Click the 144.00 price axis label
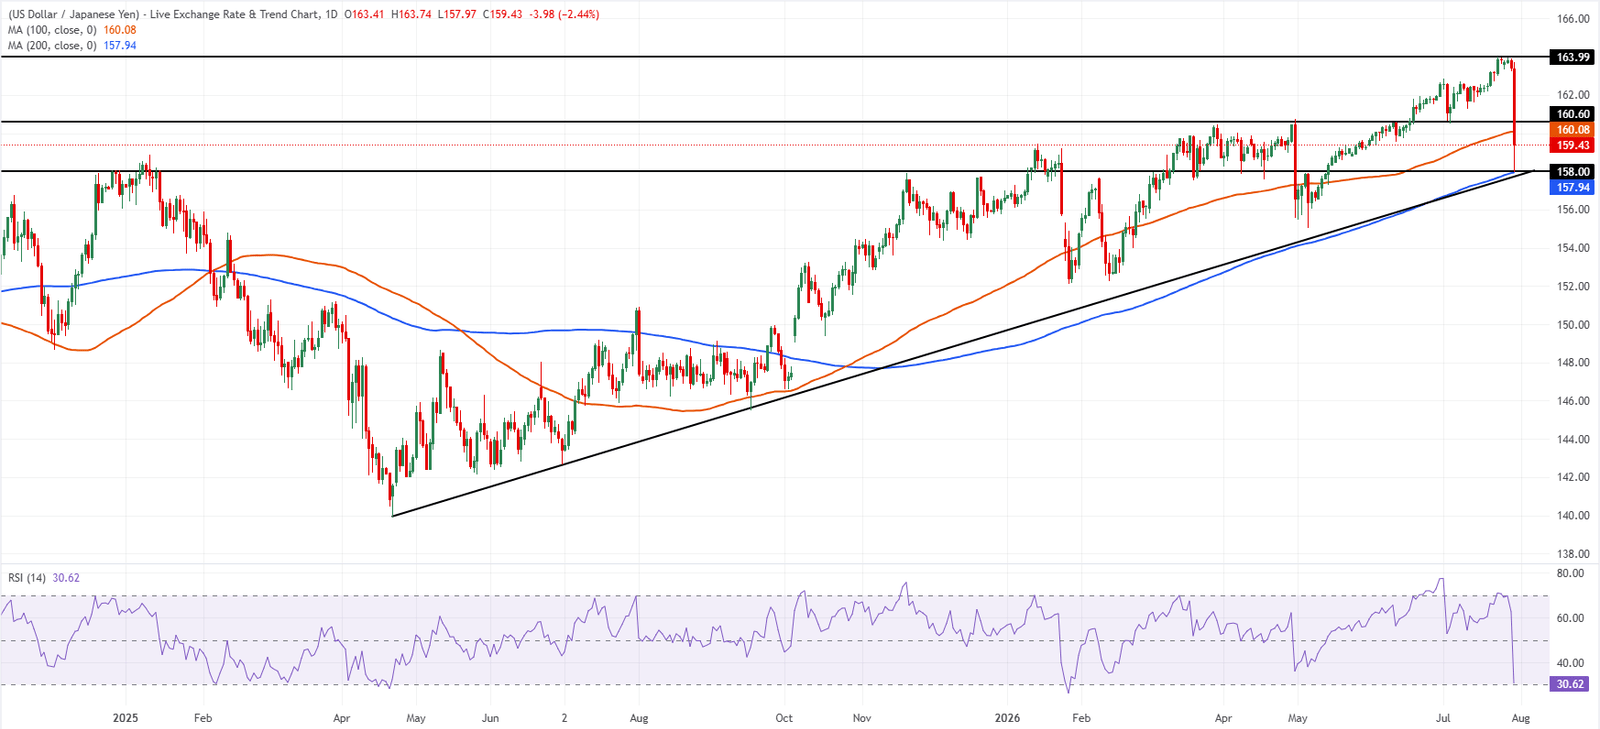1600x729 pixels. (1573, 439)
